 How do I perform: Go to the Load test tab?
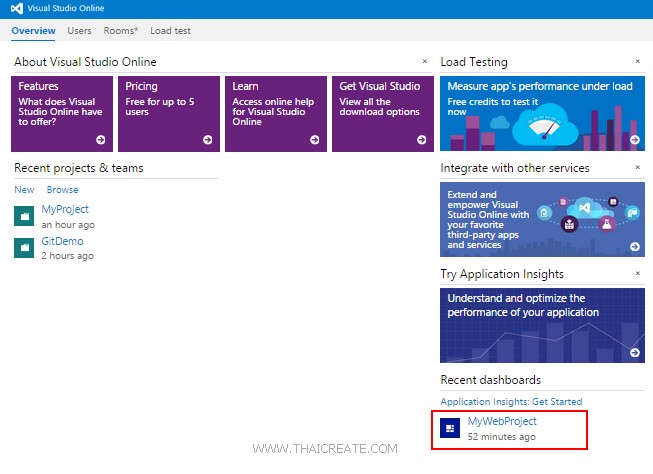[x=170, y=31]
